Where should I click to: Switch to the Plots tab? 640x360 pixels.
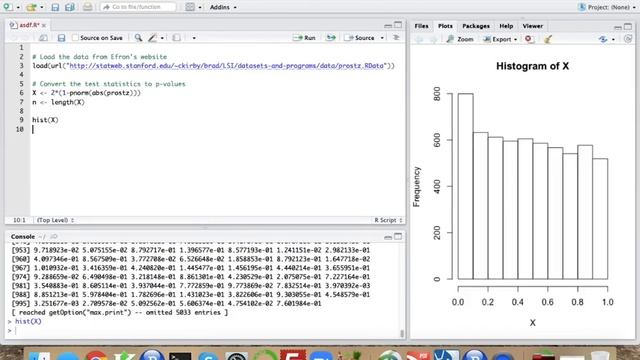445,26
